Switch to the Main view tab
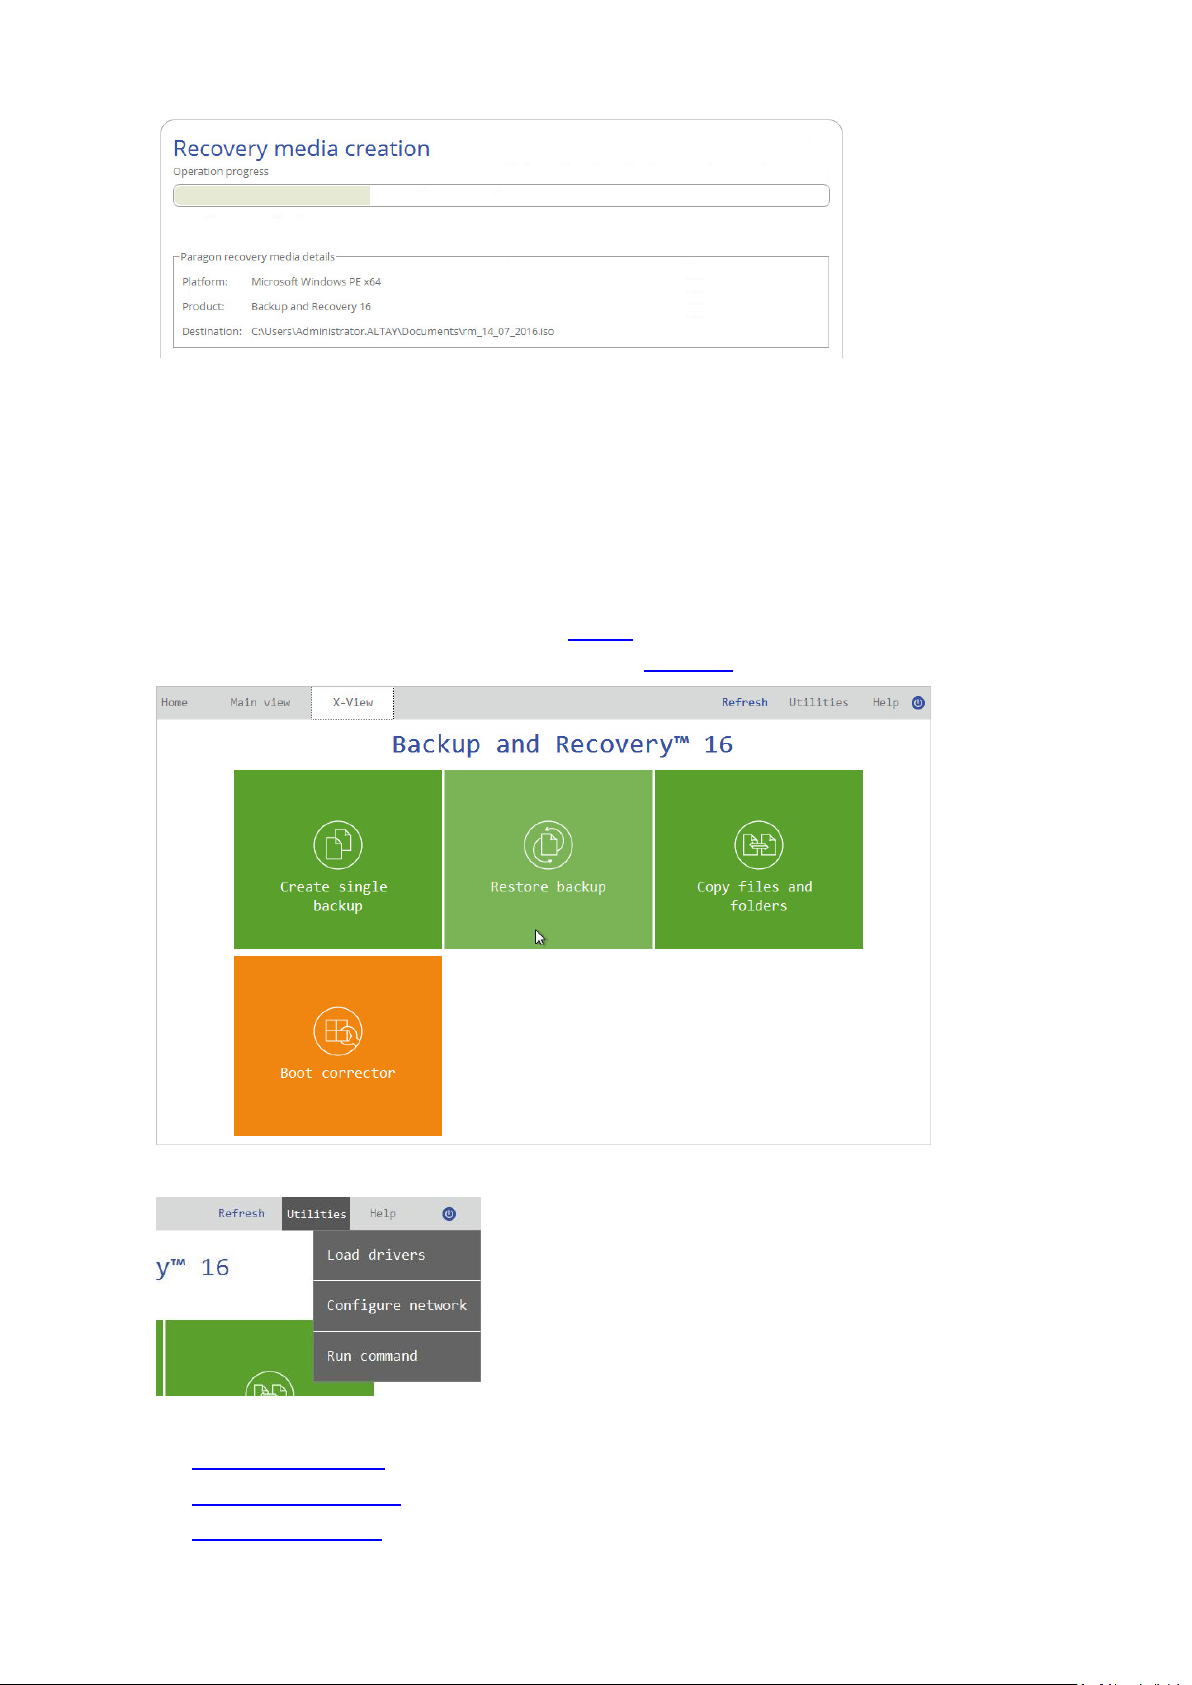Viewport: 1192px width, 1685px height. pyautogui.click(x=260, y=702)
